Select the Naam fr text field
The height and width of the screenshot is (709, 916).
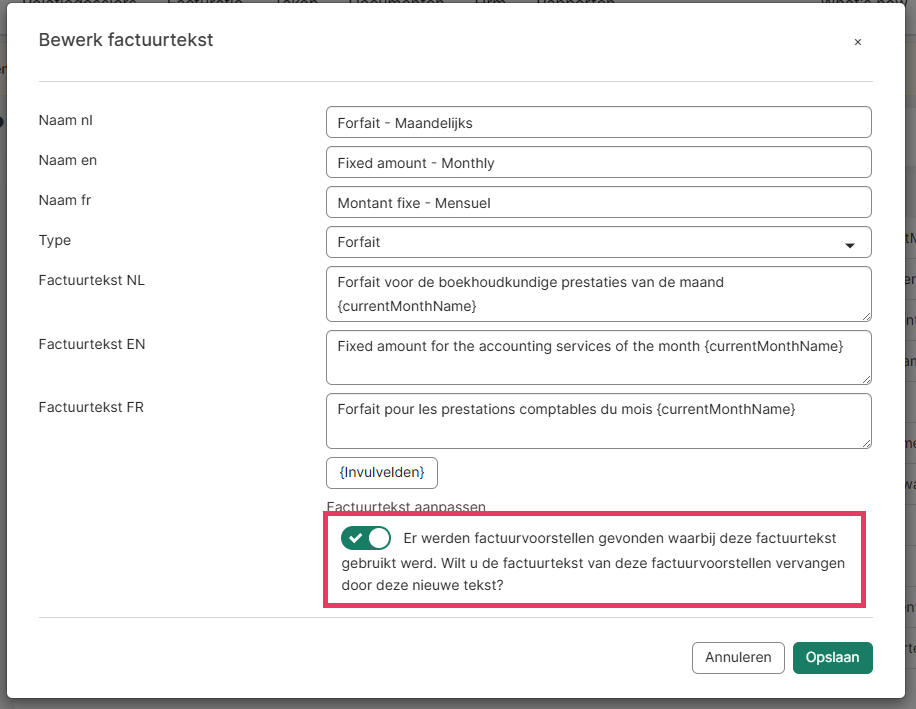tap(598, 202)
